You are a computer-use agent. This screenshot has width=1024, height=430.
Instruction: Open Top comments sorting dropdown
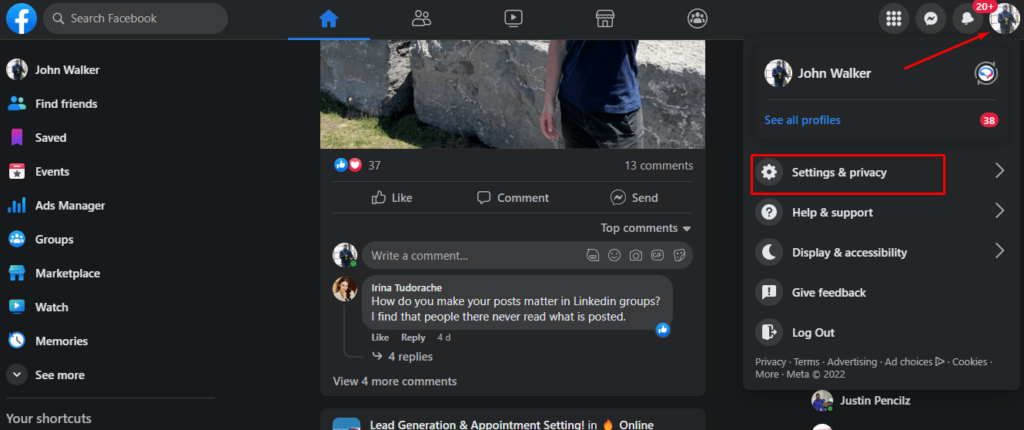pos(646,228)
